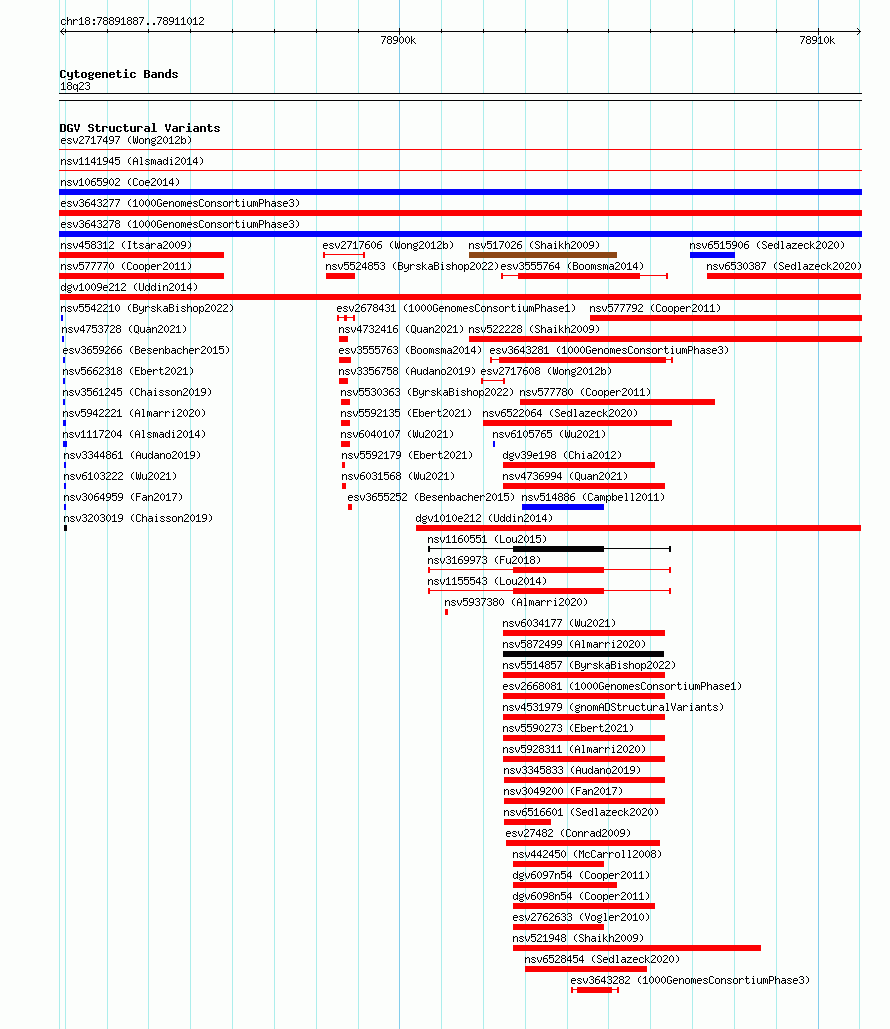Select the nsv1141945 (Alsmadi2014) variant label
The height and width of the screenshot is (1029, 890).
click(132, 161)
